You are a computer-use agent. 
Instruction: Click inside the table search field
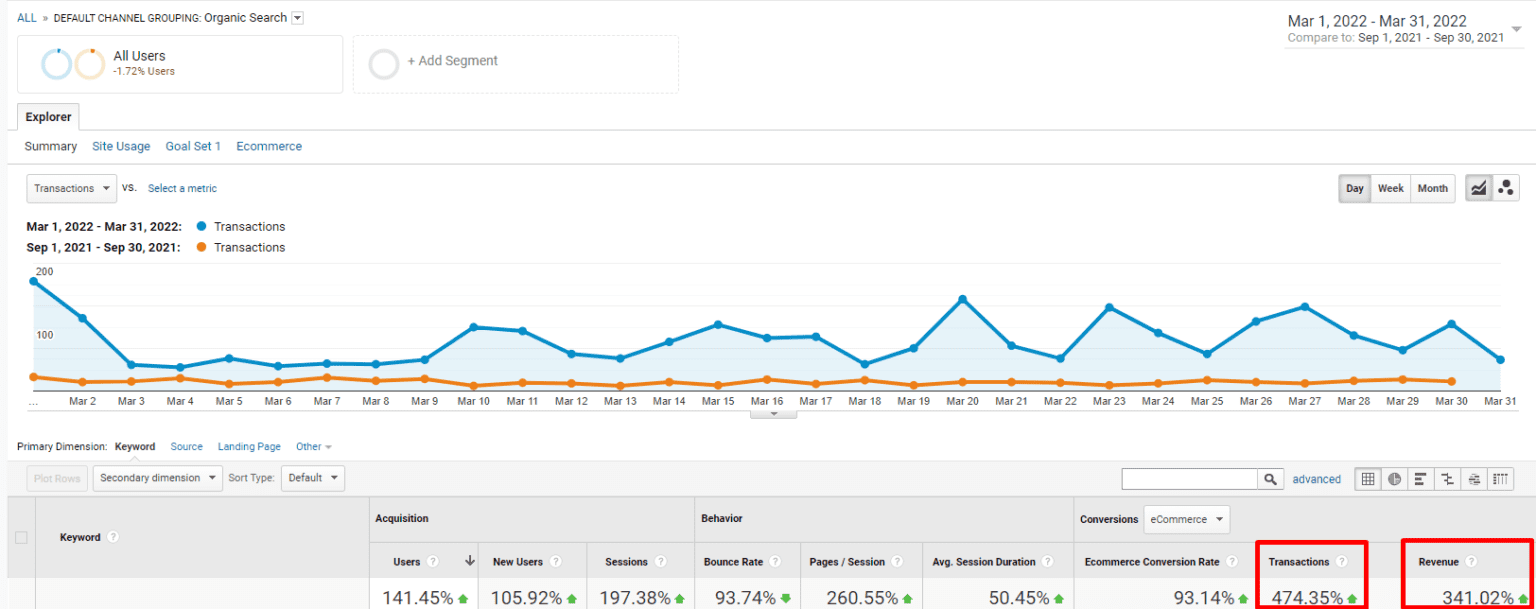(1190, 479)
